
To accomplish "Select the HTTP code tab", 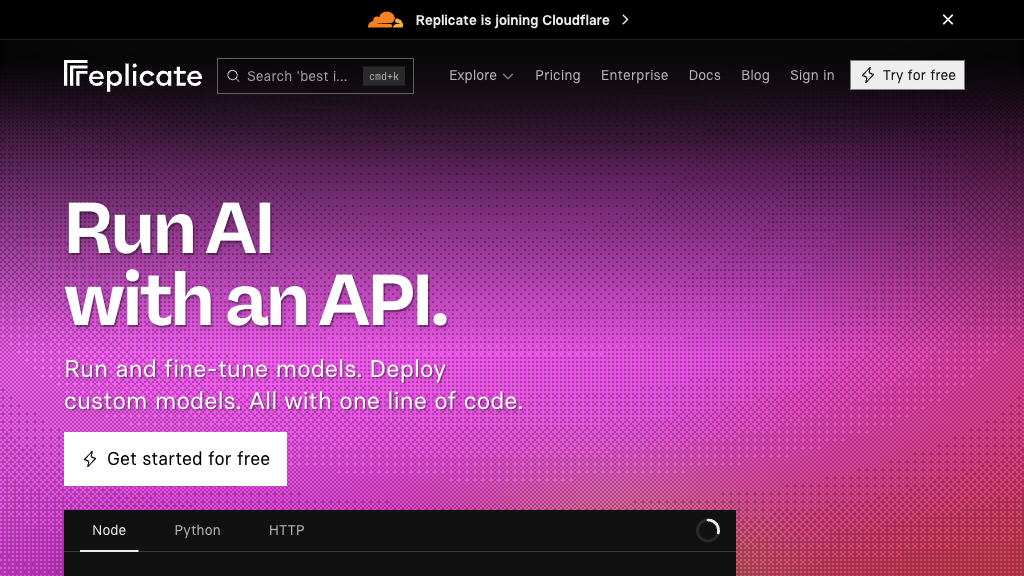I will [286, 530].
